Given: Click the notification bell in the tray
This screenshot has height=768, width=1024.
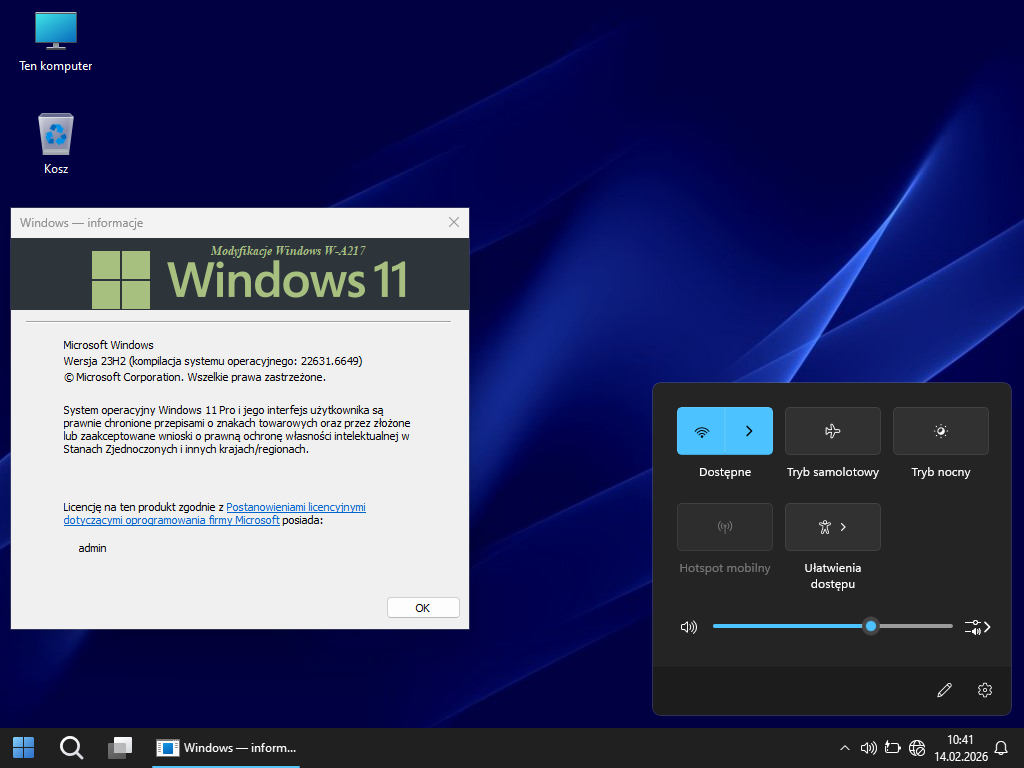Looking at the screenshot, I should [x=1001, y=747].
